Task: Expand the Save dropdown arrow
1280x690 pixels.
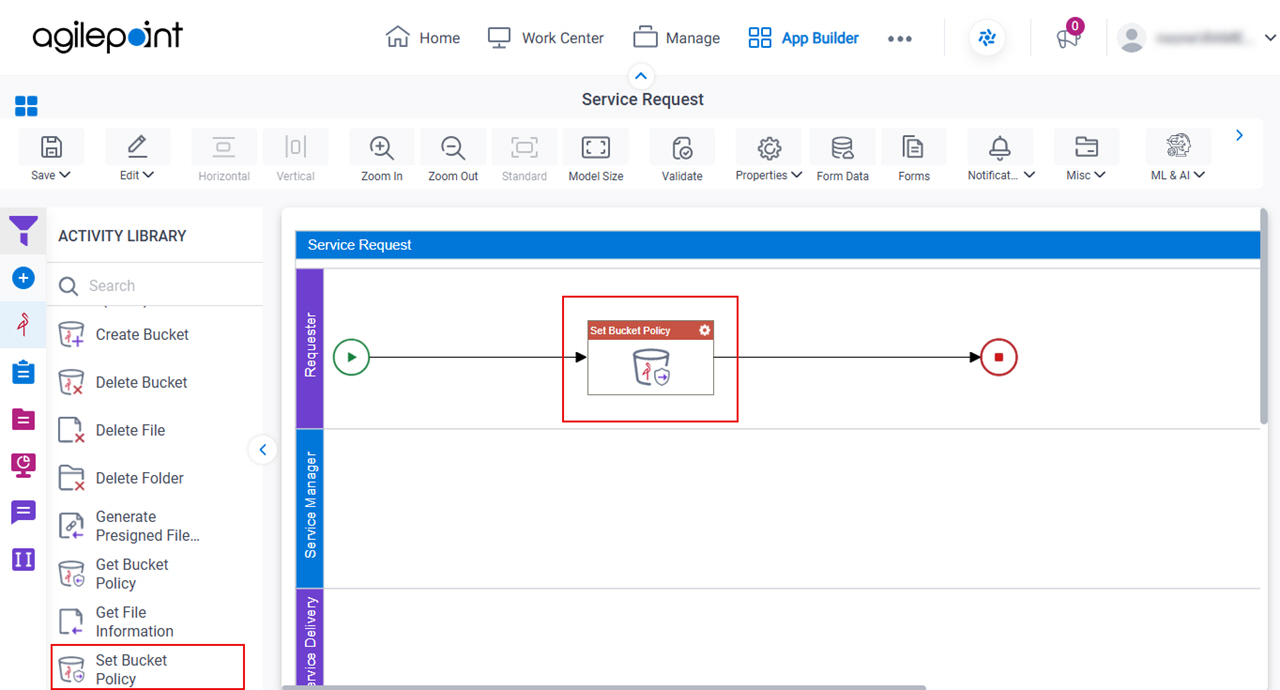Action: pos(65,175)
